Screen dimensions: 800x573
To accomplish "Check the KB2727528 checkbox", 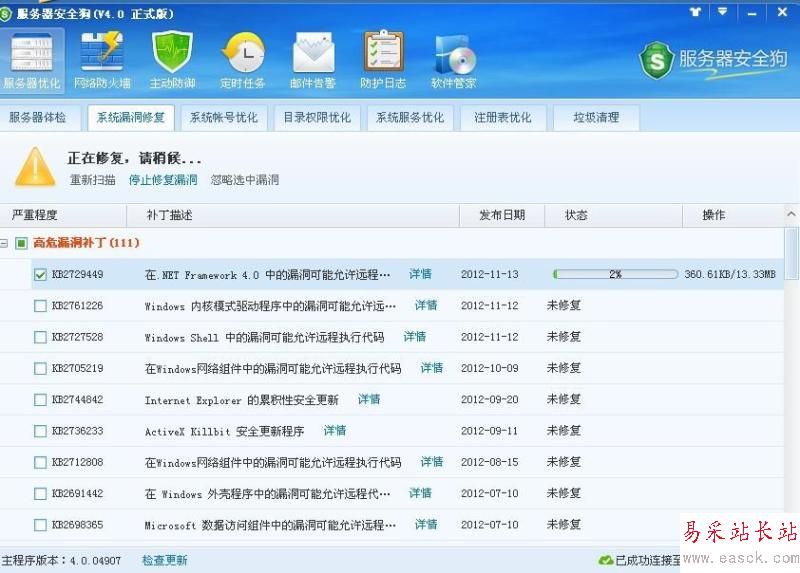I will 40,337.
